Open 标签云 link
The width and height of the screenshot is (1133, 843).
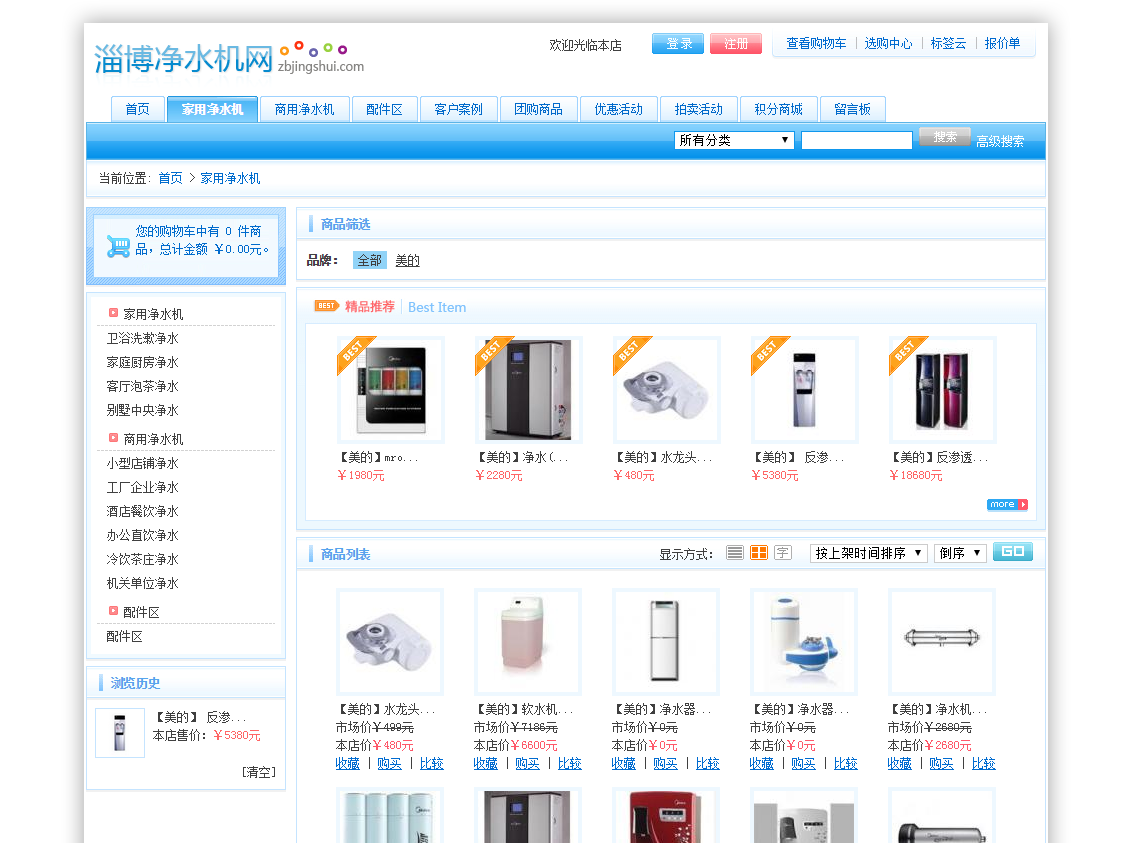pyautogui.click(x=948, y=43)
